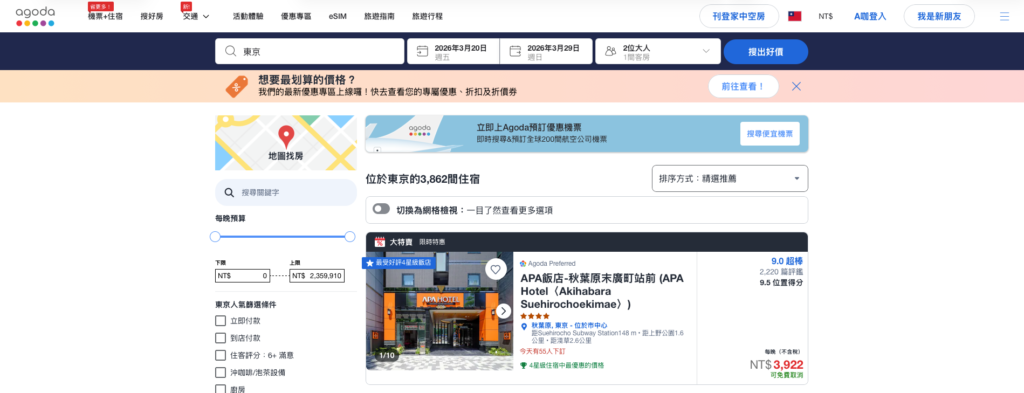This screenshot has height=393, width=1024.
Task: Click the check-in calendar icon
Action: [422, 51]
